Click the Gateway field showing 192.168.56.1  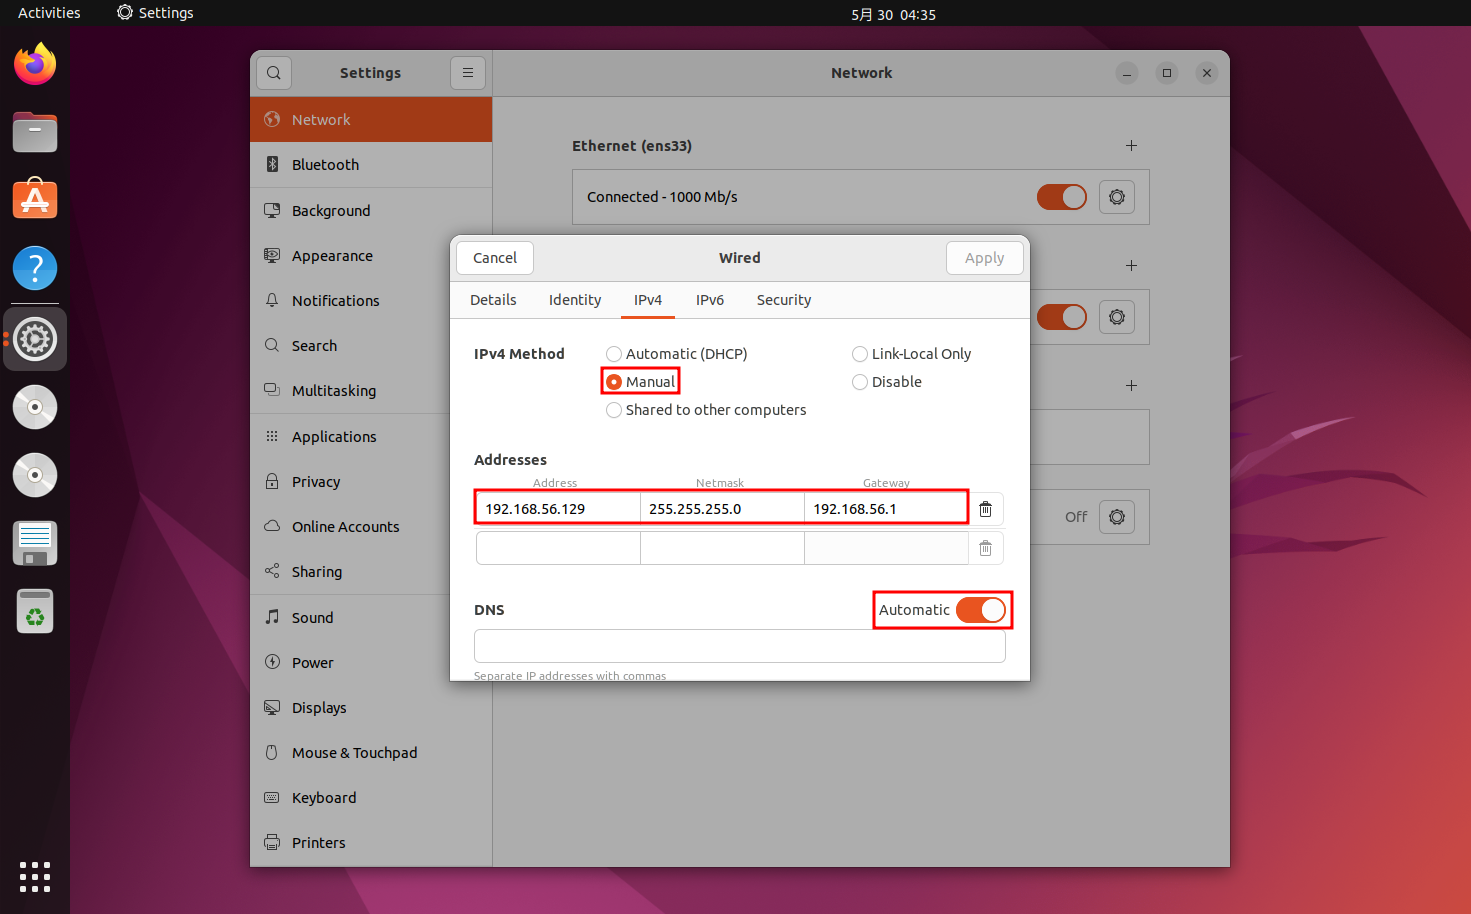coord(884,509)
